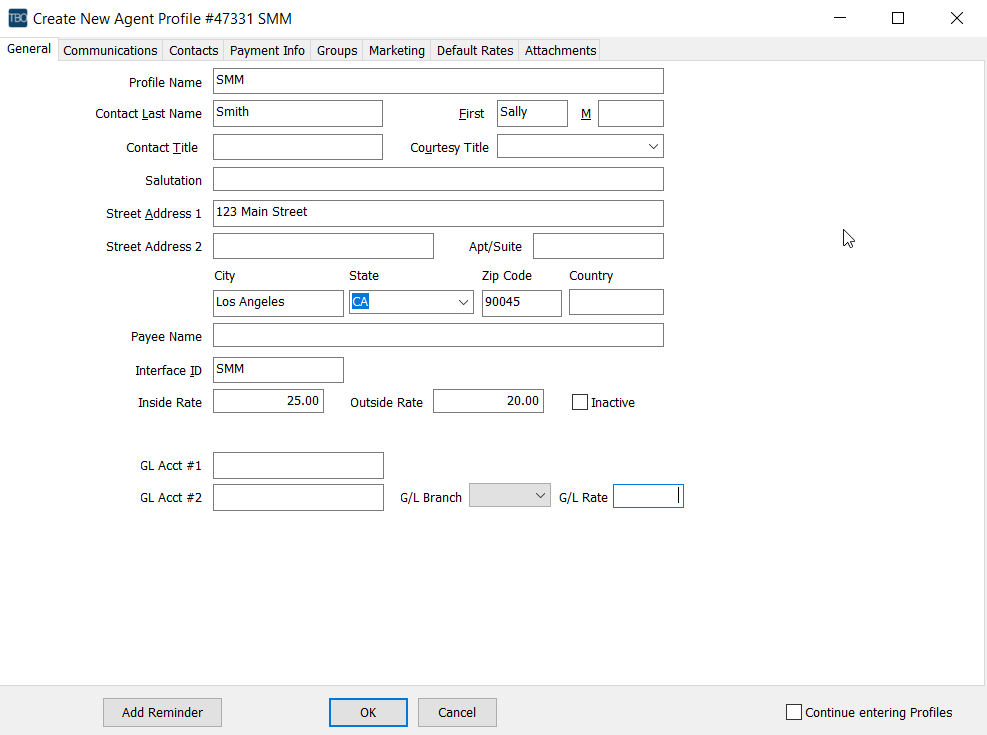Image resolution: width=987 pixels, height=735 pixels.
Task: Open the Attachments tab
Action: point(559,50)
